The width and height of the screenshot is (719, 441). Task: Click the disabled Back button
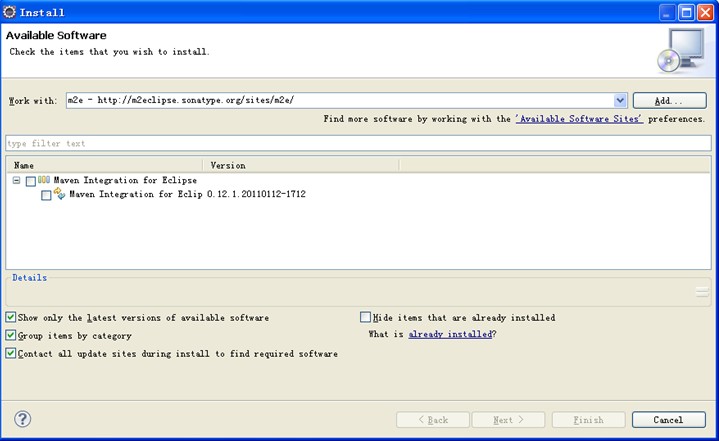pos(433,419)
